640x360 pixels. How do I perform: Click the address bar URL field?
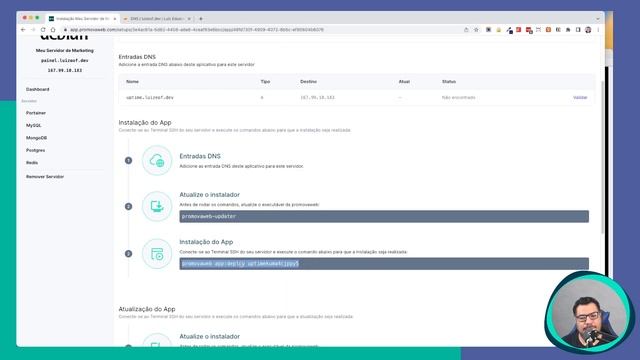[261, 30]
